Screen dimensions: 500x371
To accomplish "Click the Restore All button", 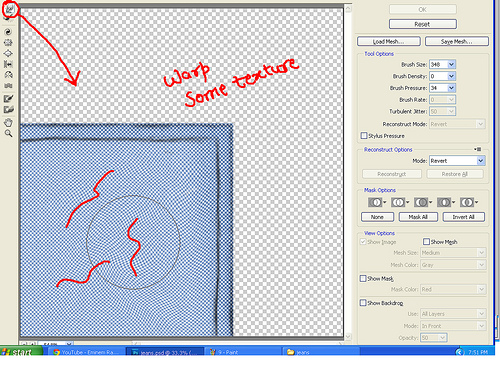I will (x=455, y=174).
